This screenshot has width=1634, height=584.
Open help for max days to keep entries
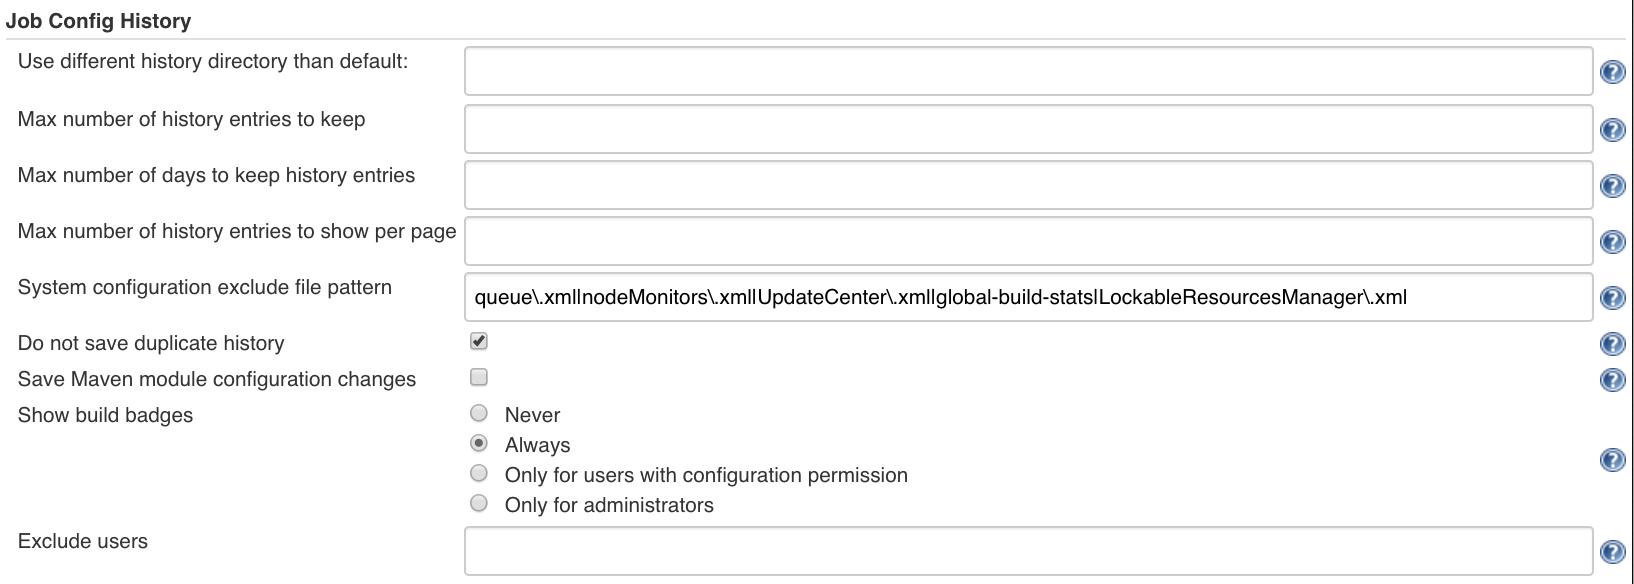tap(1612, 184)
